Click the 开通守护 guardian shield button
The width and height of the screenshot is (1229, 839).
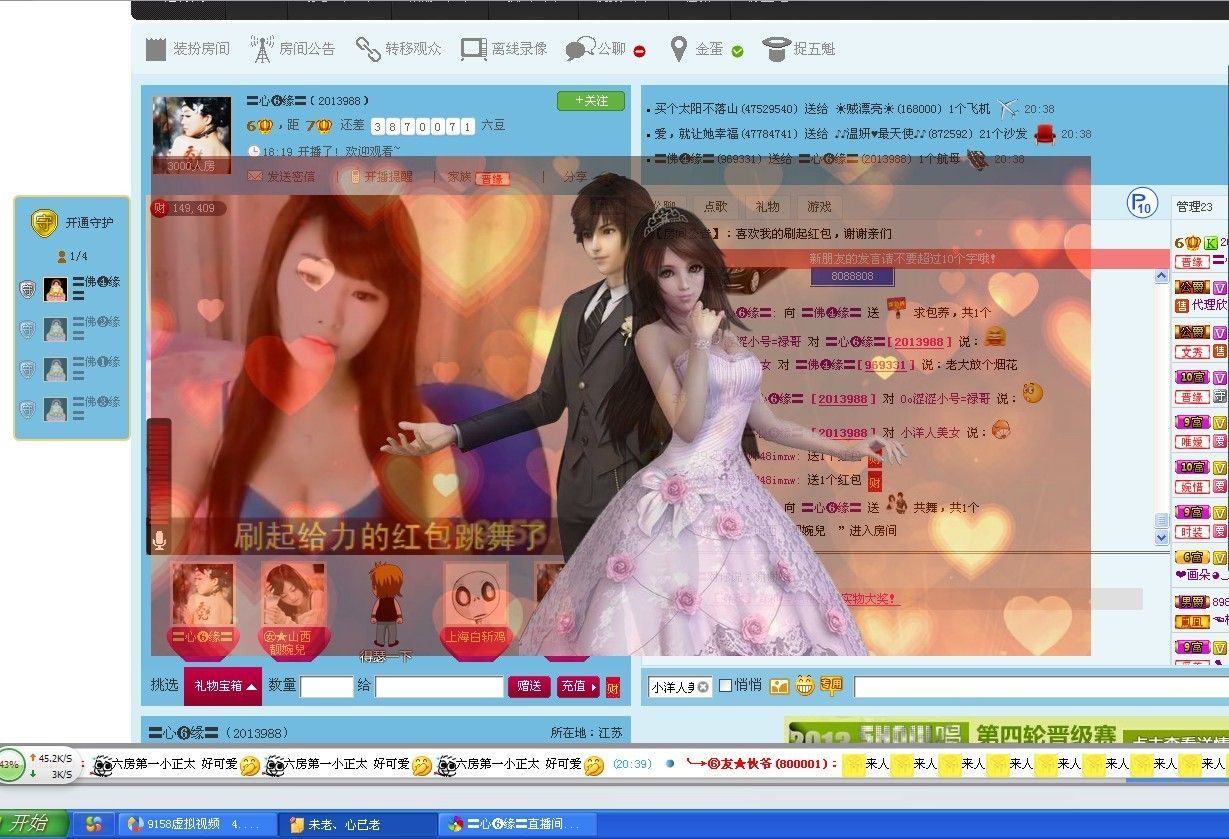click(x=72, y=223)
